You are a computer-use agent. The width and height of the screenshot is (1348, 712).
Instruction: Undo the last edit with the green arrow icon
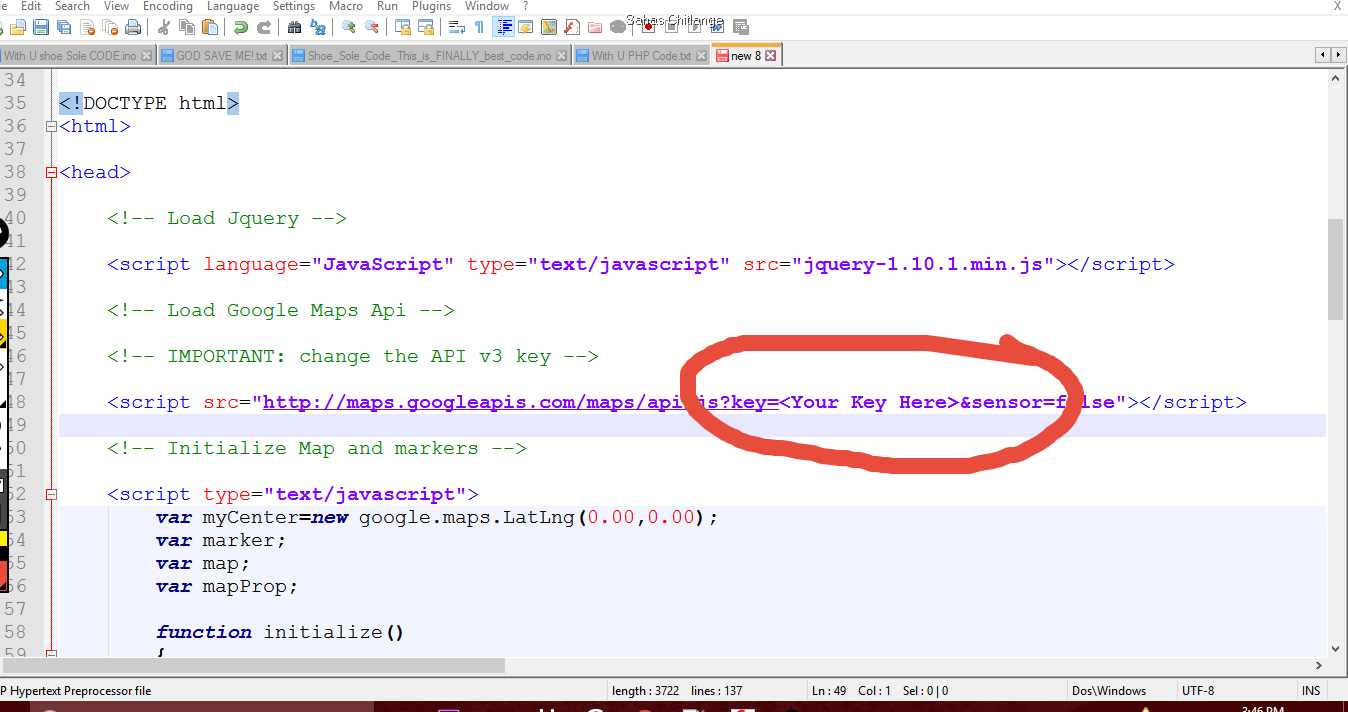240,27
